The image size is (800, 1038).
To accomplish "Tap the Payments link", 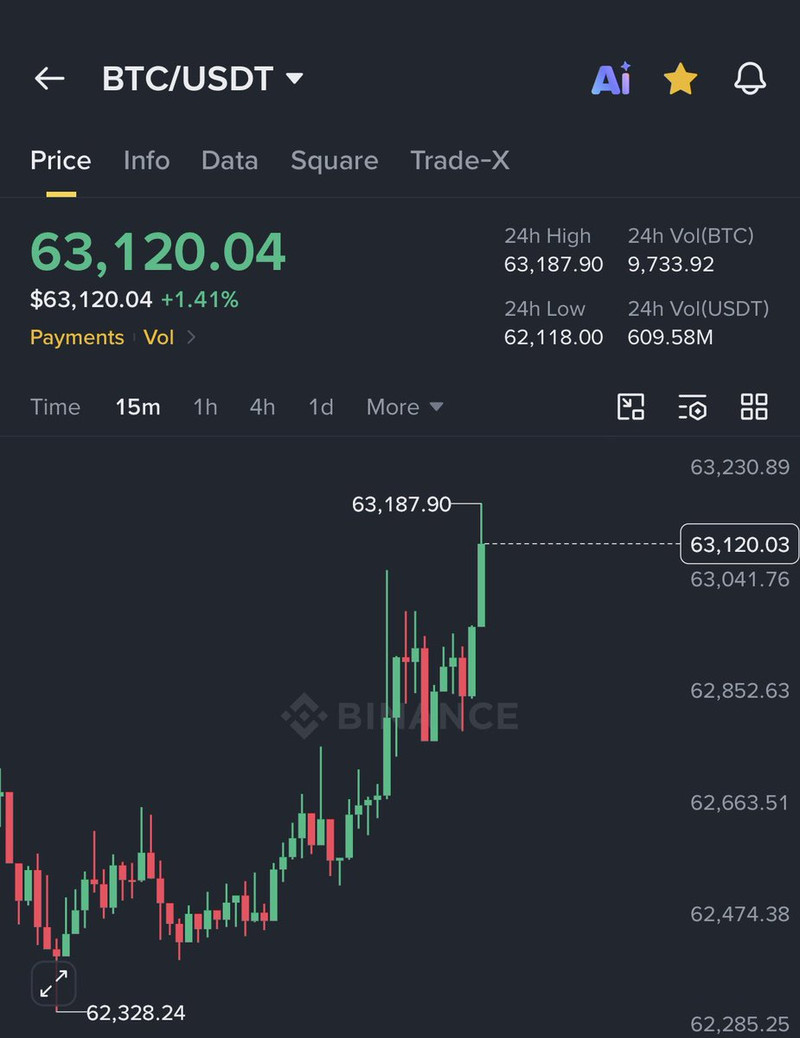I will (77, 337).
